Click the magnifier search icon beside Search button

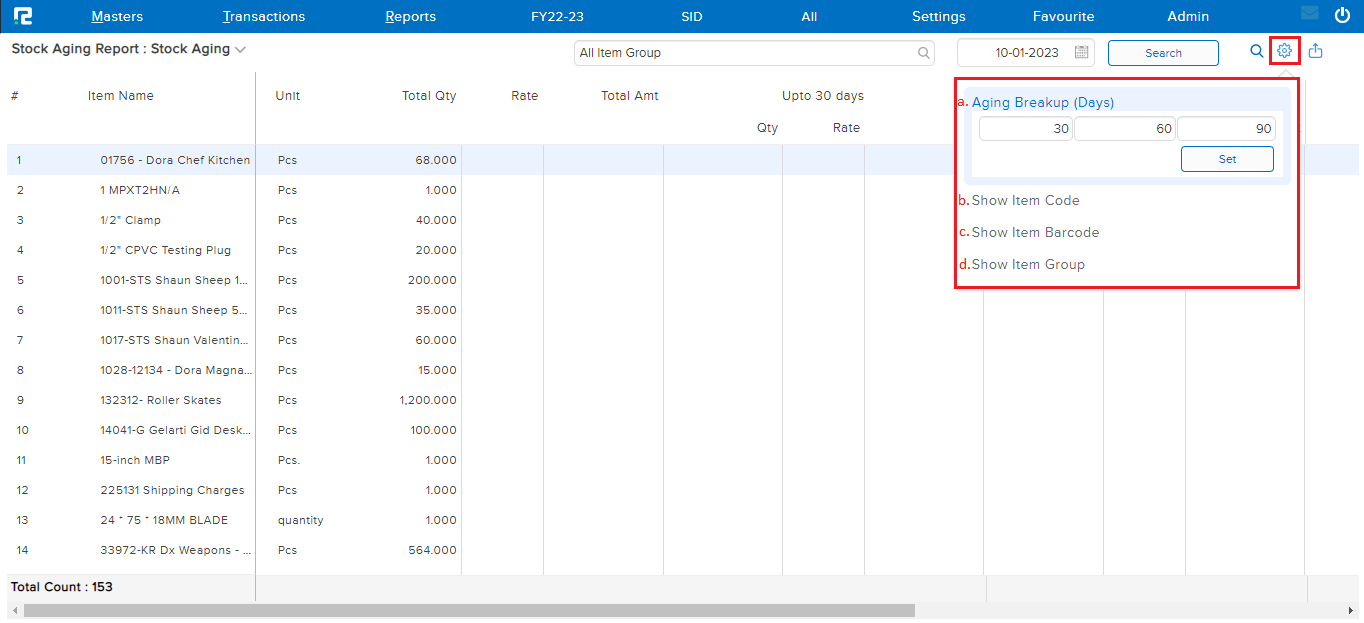(x=1257, y=52)
